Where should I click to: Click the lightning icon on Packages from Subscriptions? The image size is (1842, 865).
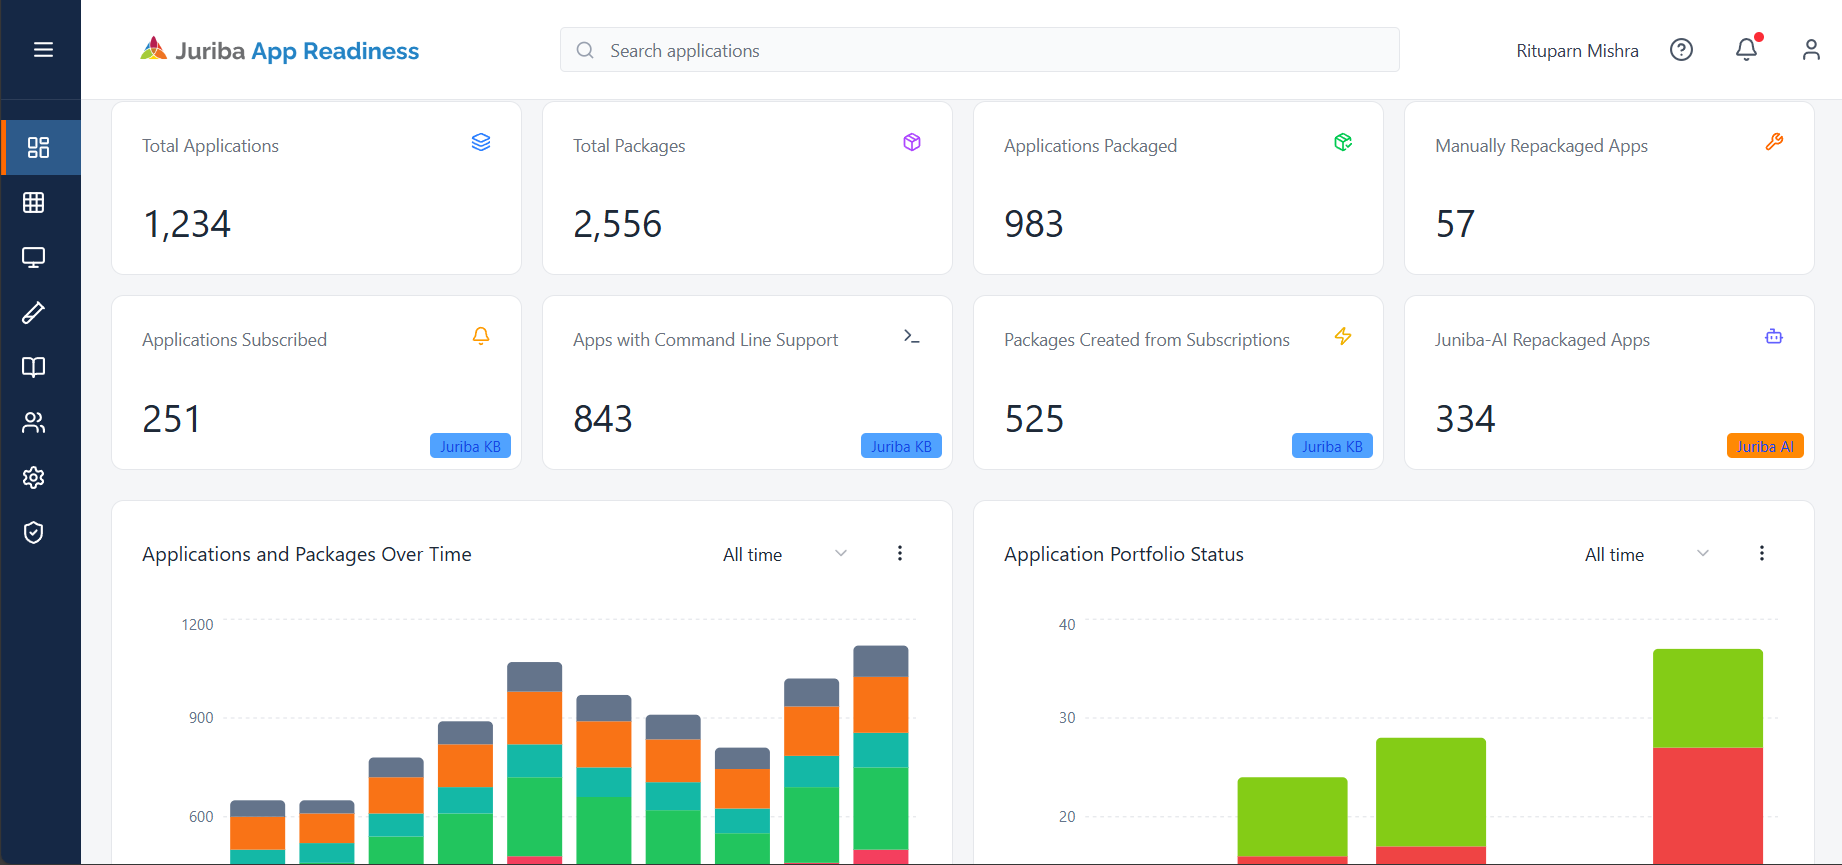tap(1343, 336)
